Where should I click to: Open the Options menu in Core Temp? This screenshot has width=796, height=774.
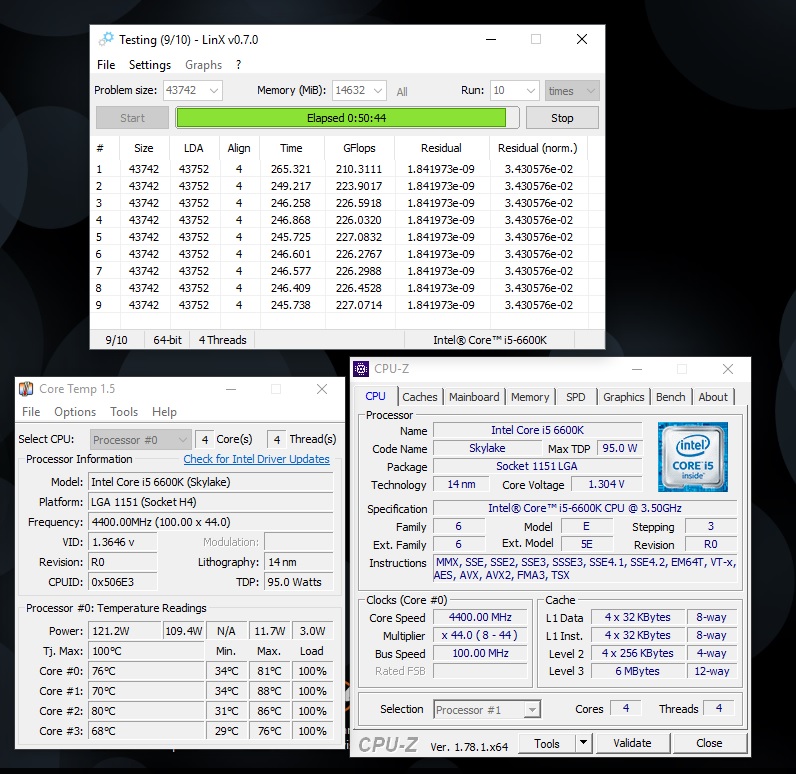click(x=75, y=412)
